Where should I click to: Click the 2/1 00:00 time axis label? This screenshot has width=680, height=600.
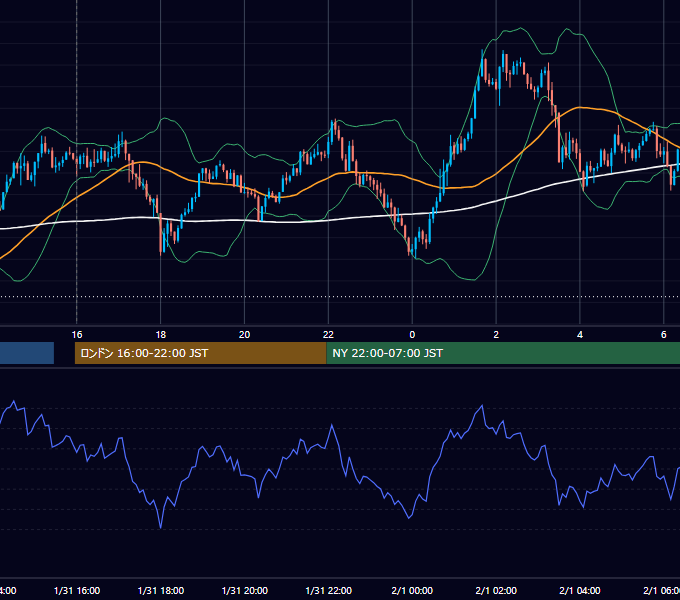coord(412,591)
